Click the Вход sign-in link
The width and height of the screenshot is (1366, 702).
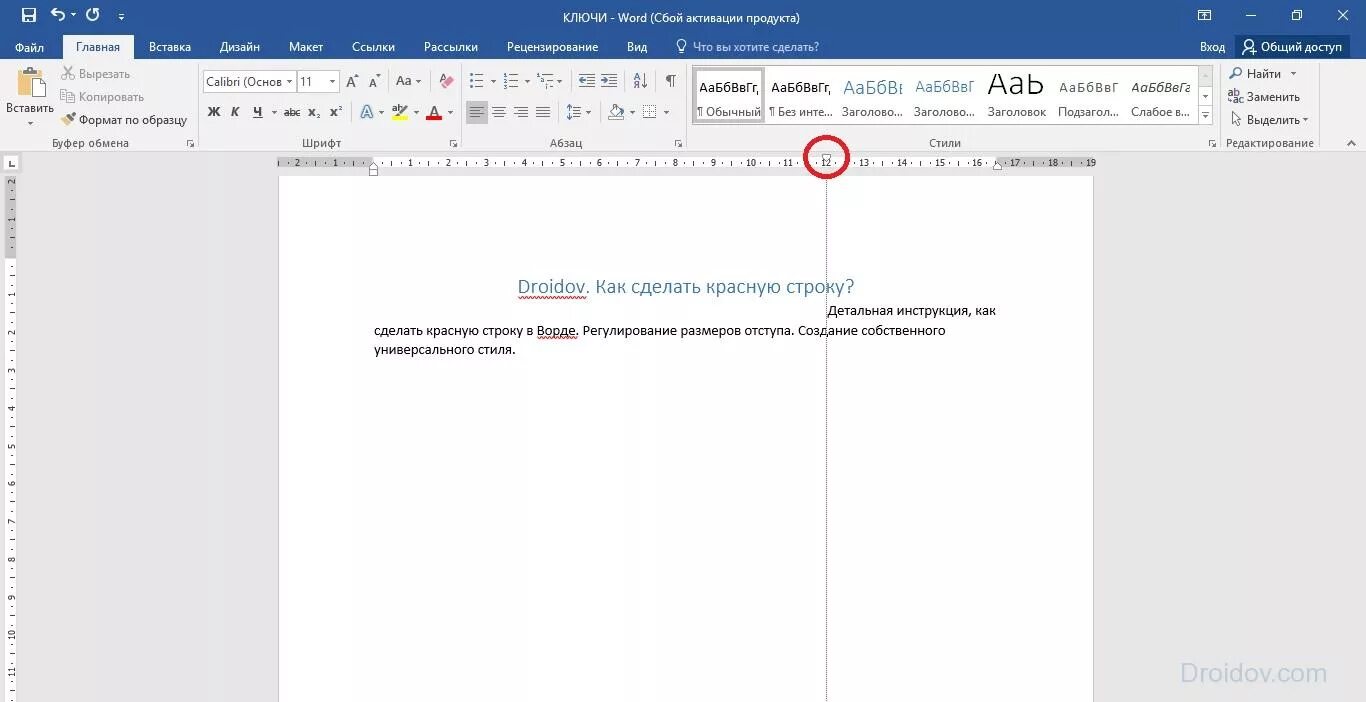pos(1212,47)
